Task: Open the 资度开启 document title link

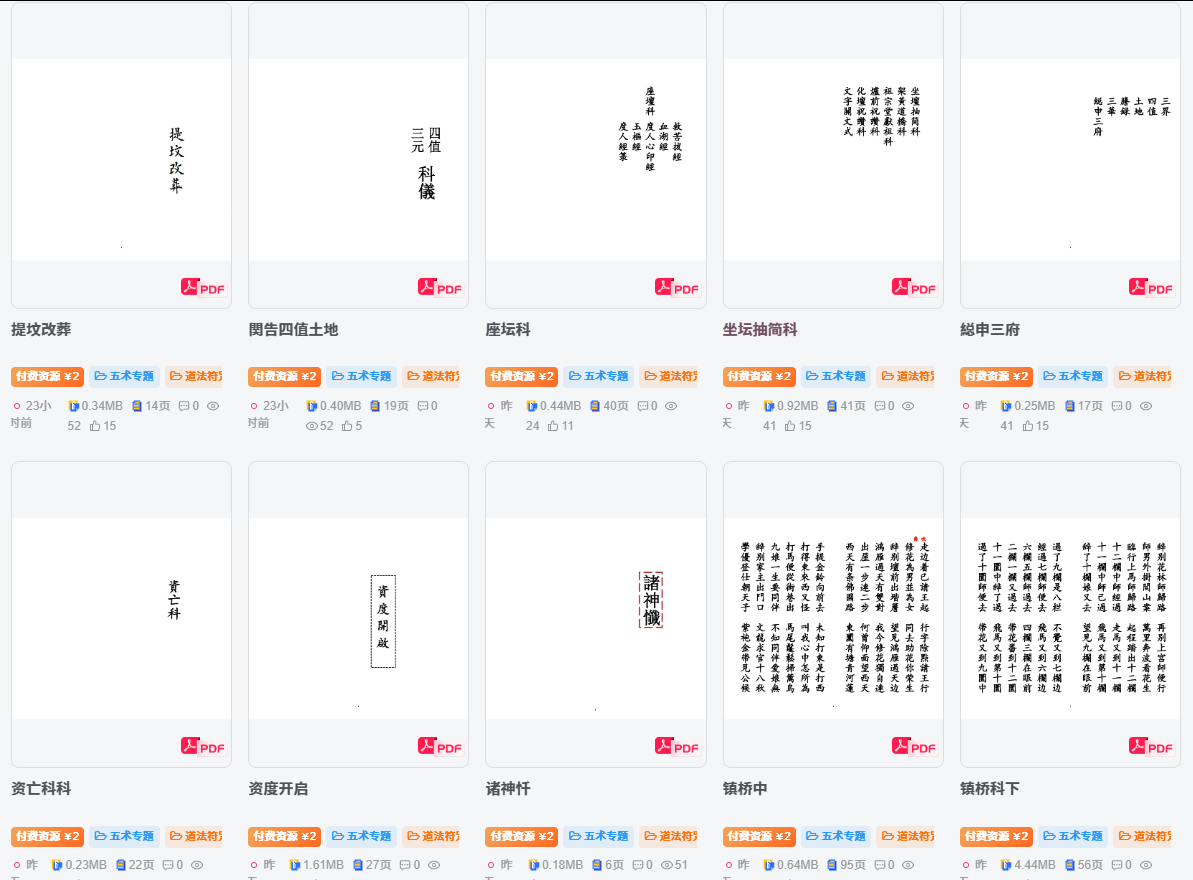Action: tap(278, 789)
